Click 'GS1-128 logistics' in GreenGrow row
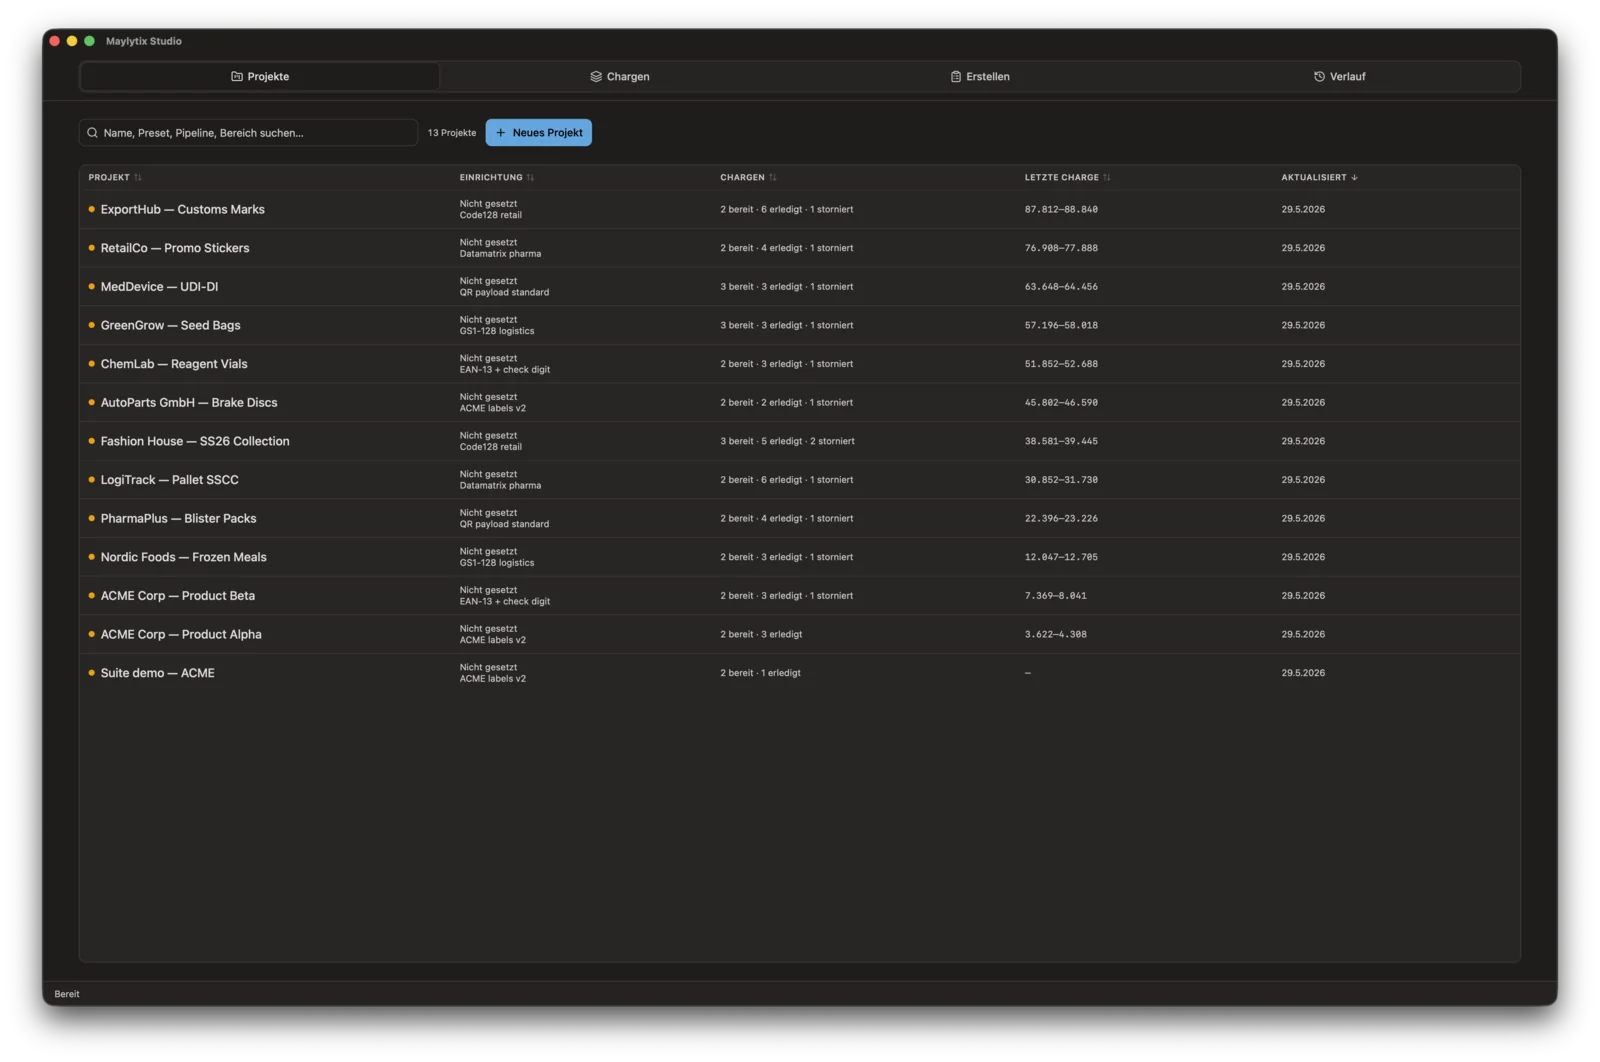1600x1062 pixels. pos(497,331)
